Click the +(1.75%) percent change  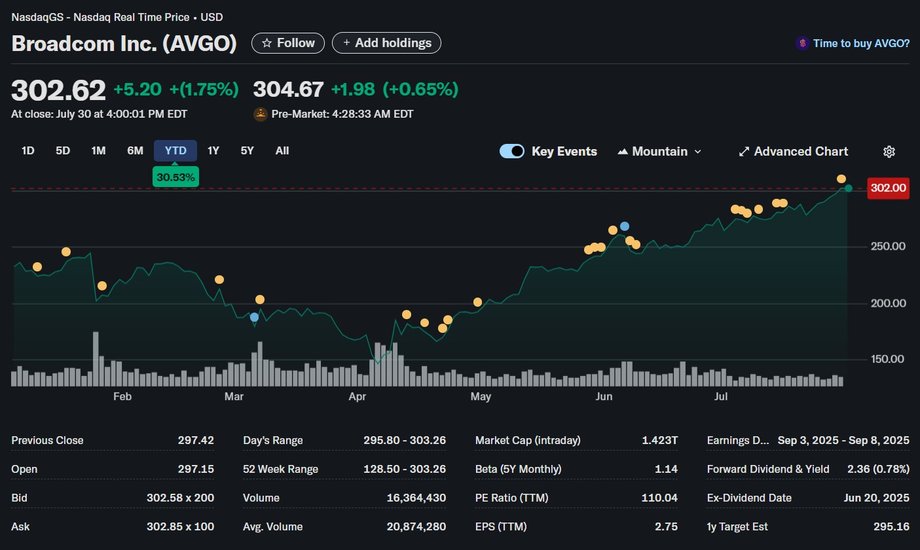(x=204, y=89)
